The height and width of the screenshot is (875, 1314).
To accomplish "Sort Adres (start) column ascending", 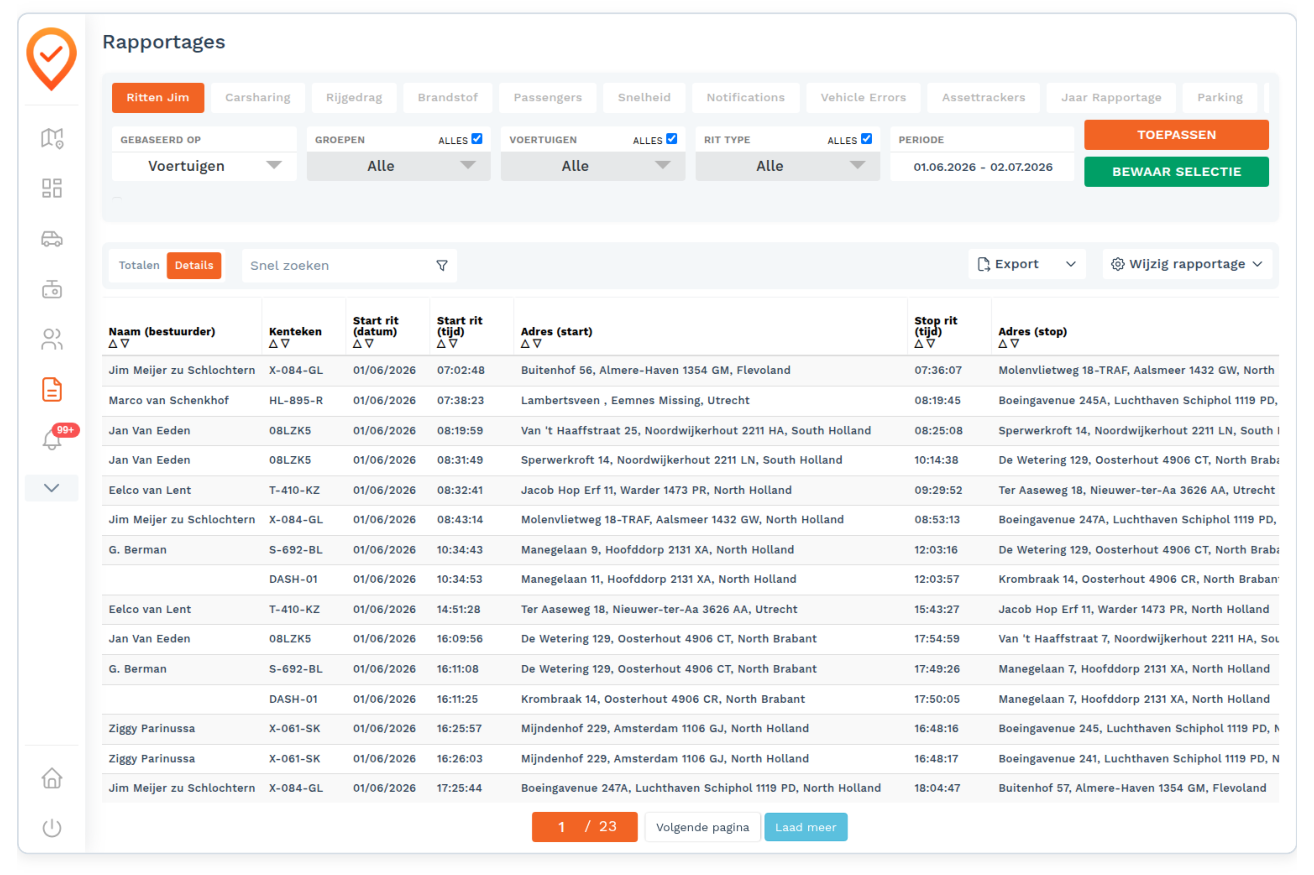I will (525, 344).
